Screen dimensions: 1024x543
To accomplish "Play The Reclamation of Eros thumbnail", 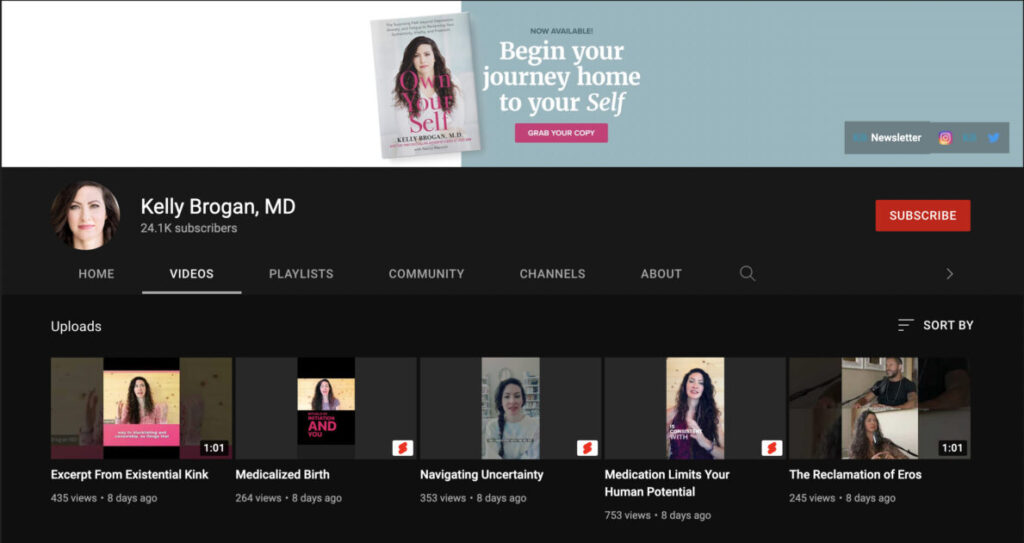I will (x=880, y=408).
